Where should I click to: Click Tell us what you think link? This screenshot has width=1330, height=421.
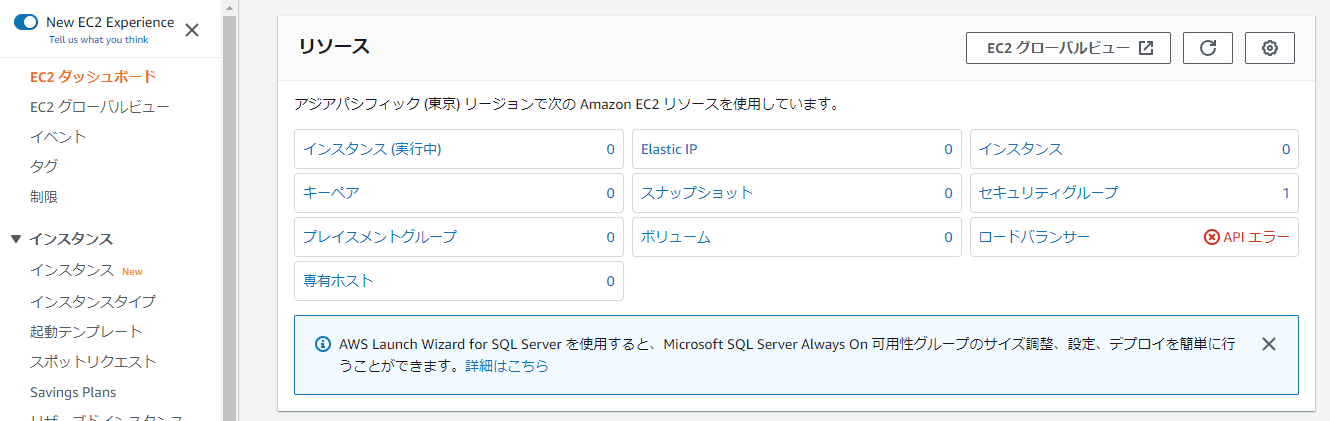(98, 40)
